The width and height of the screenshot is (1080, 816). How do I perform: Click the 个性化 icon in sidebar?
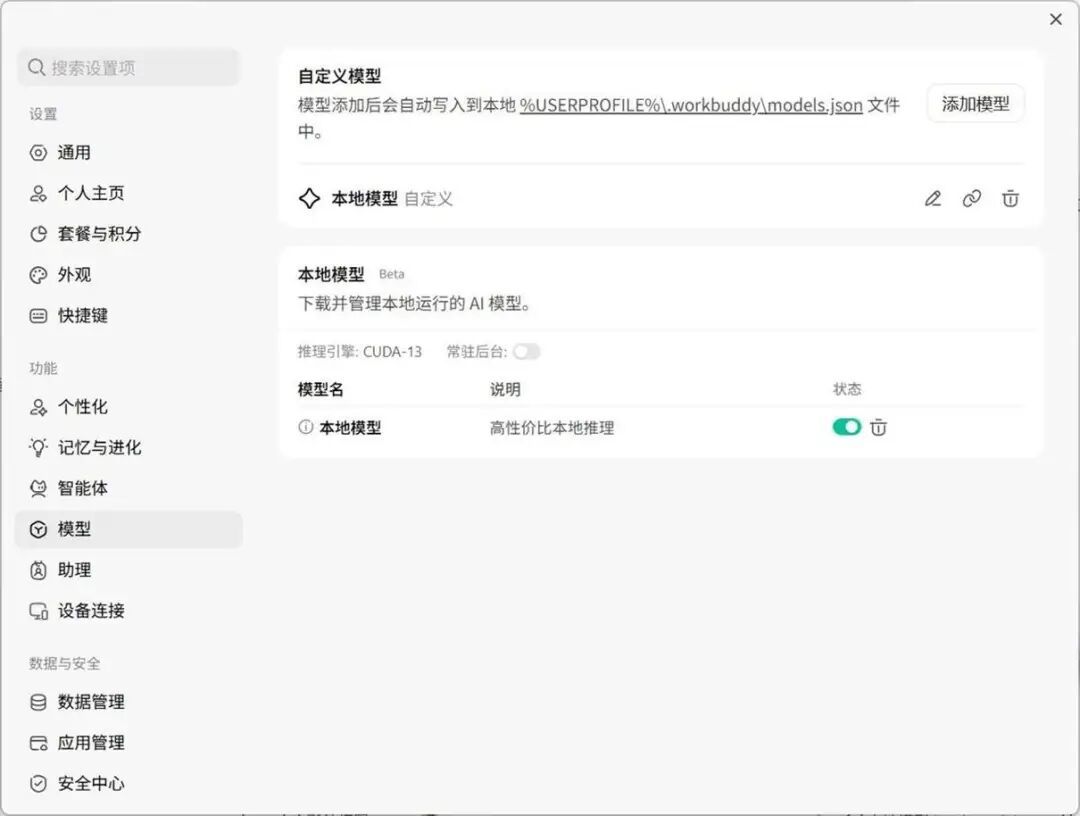38,407
